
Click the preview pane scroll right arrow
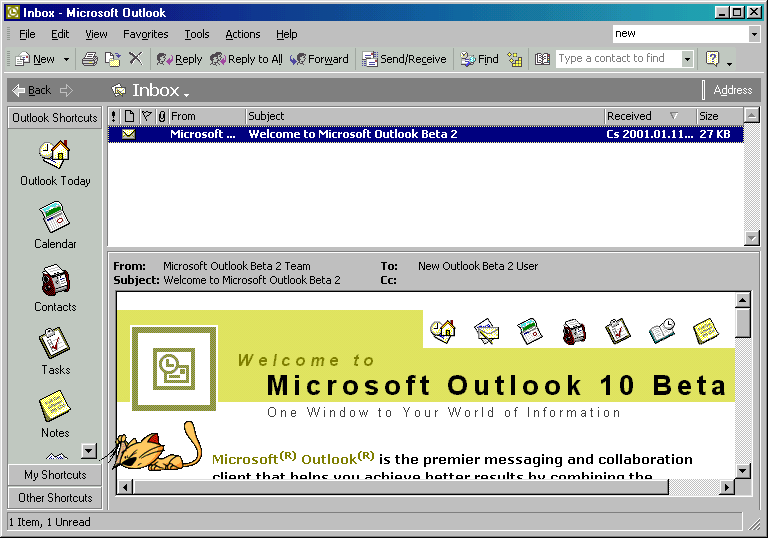727,487
